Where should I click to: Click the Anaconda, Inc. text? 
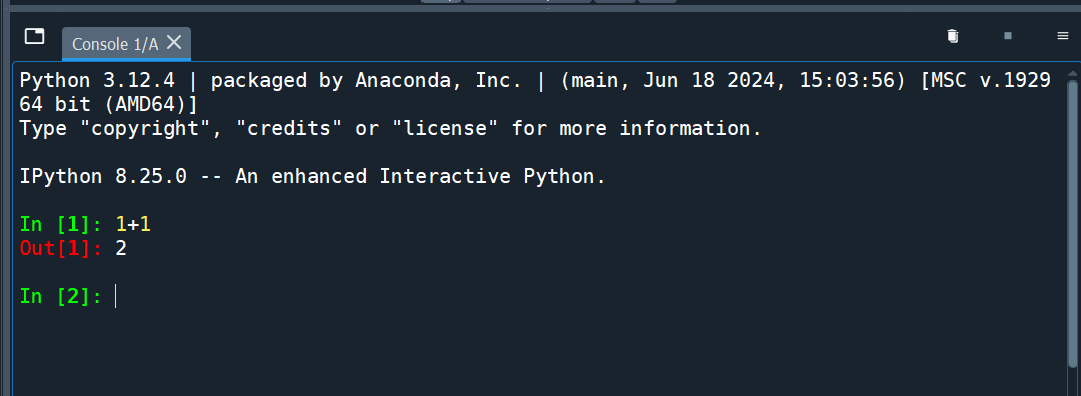coord(438,81)
